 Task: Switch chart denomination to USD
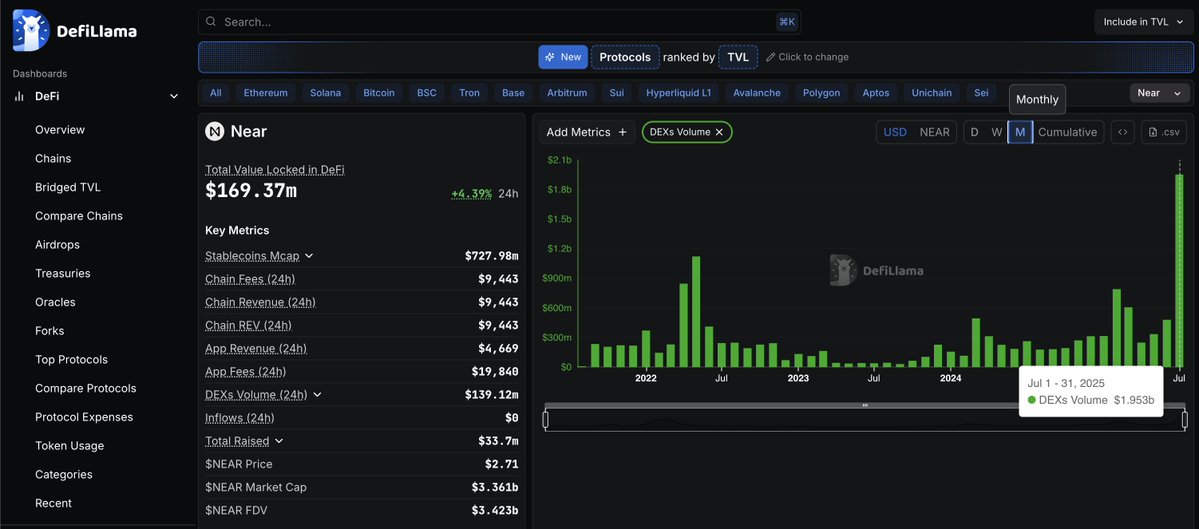point(895,132)
